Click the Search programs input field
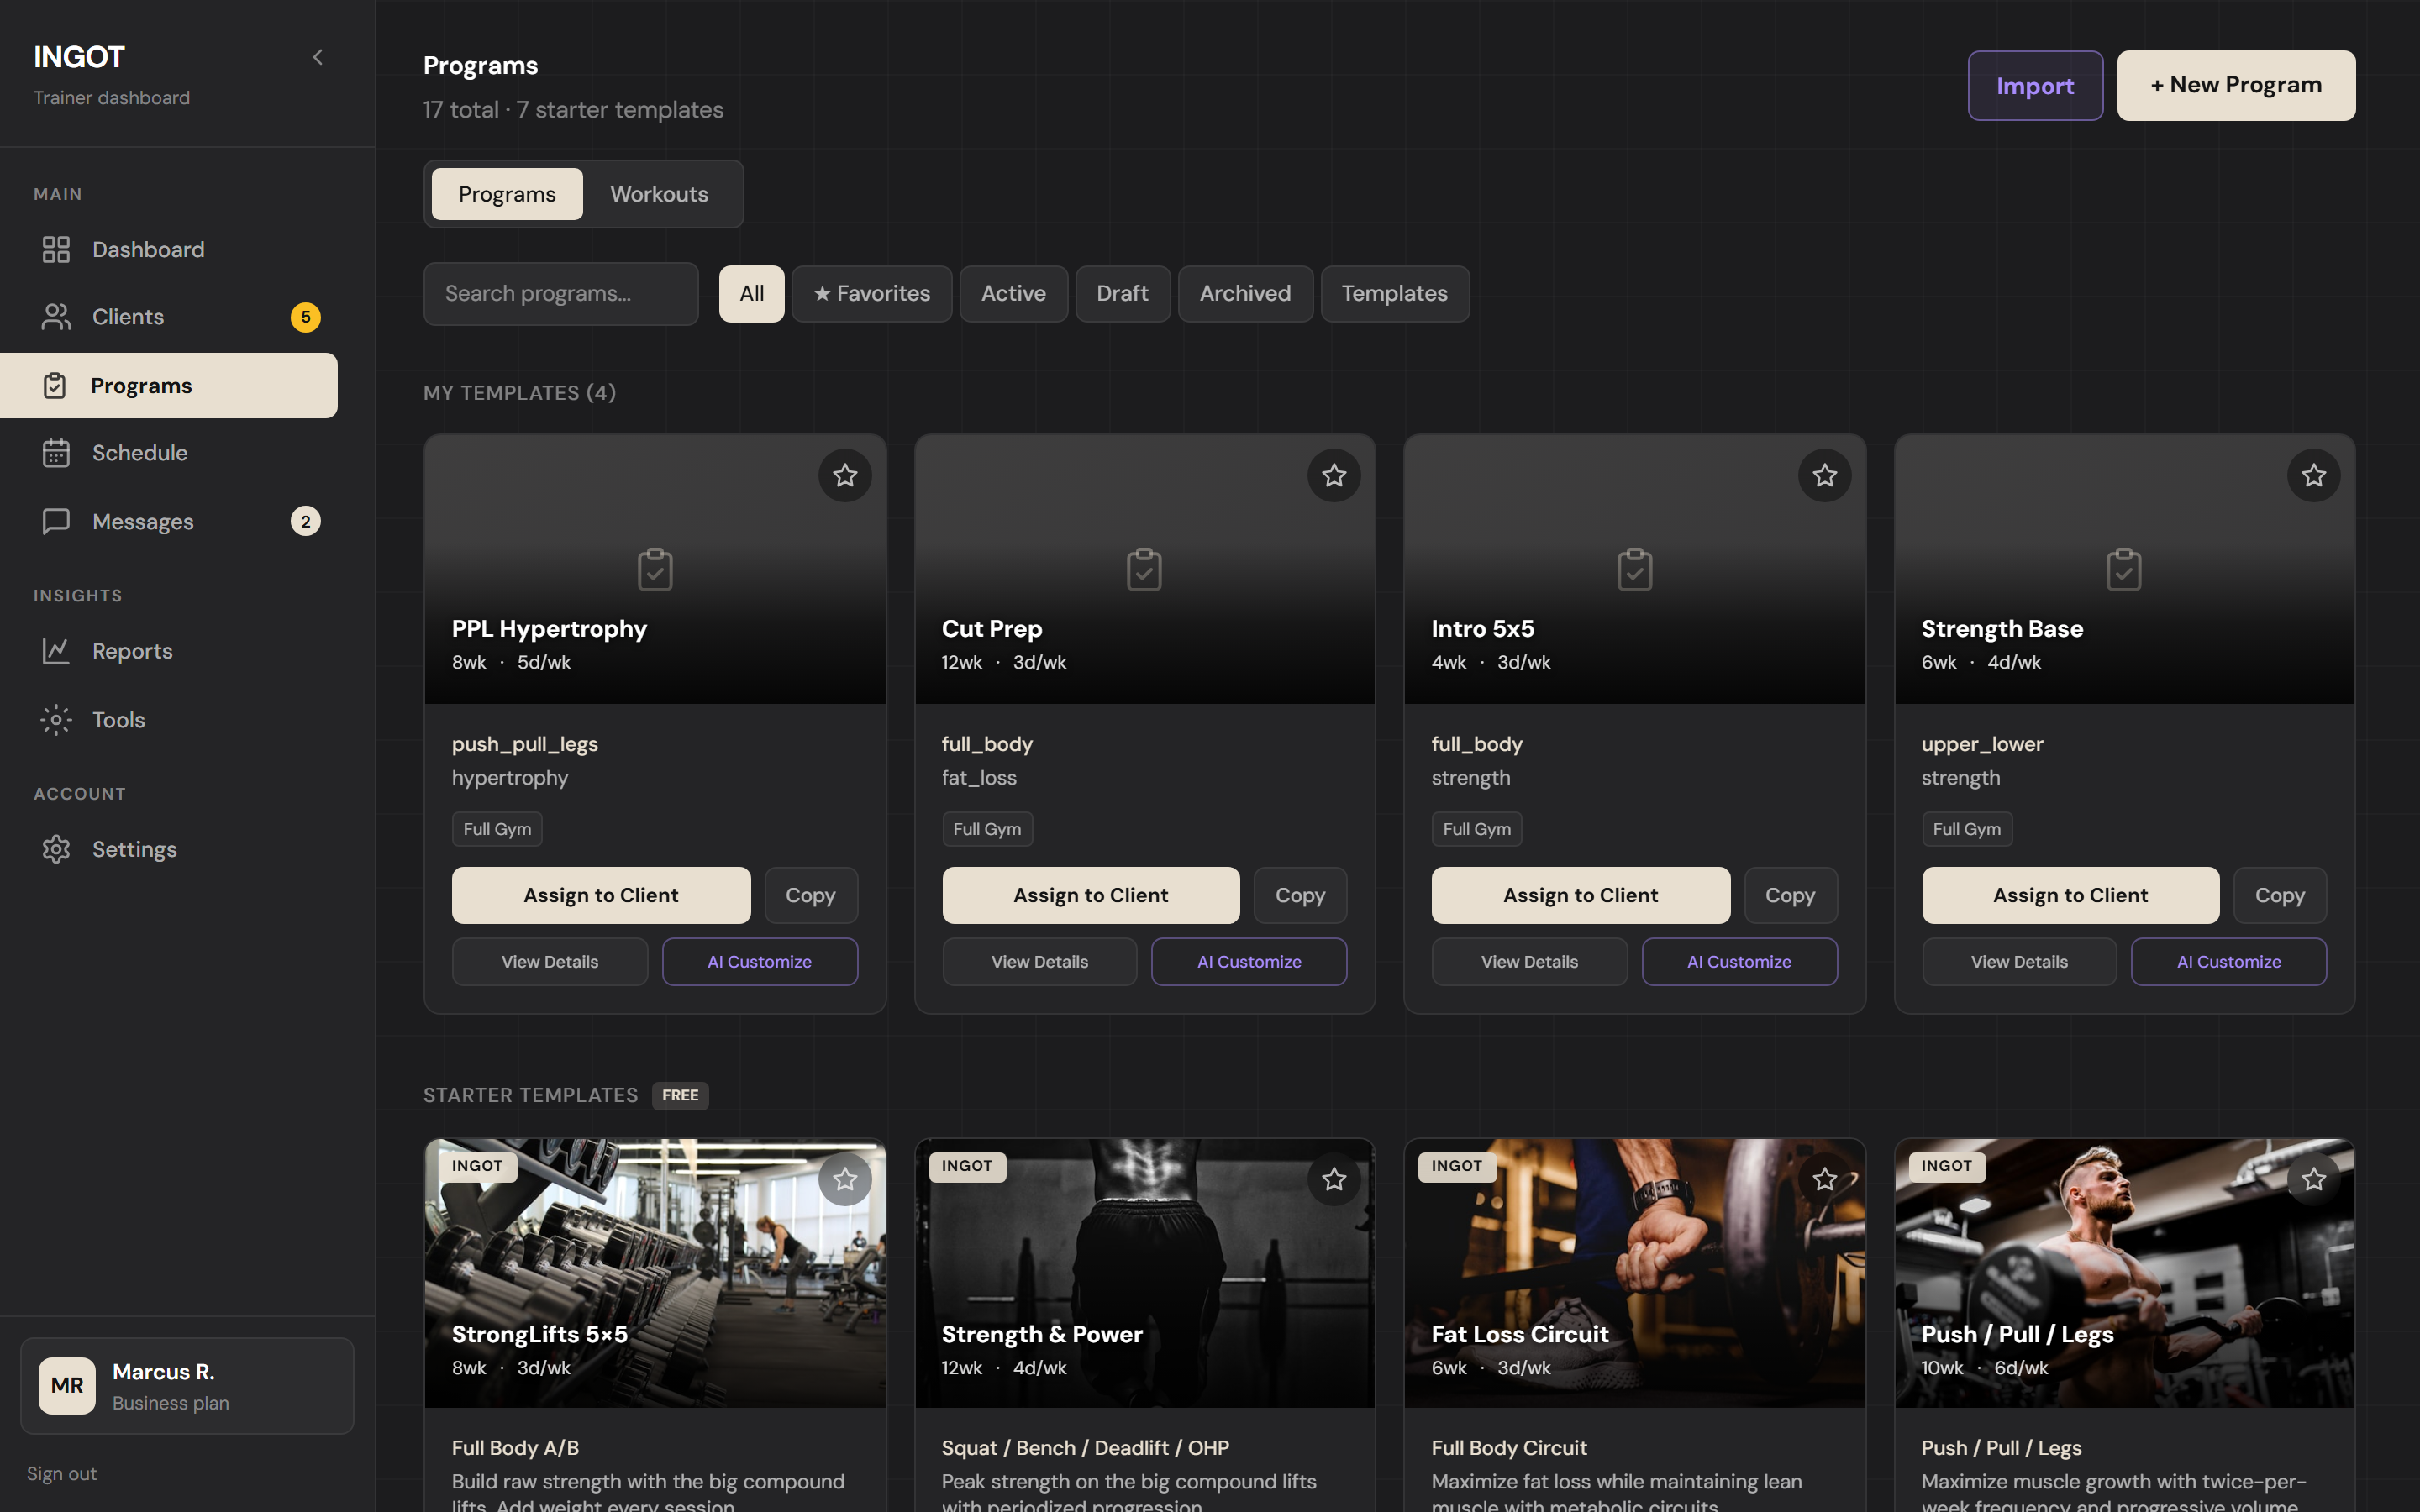This screenshot has width=2420, height=1512. [x=561, y=293]
